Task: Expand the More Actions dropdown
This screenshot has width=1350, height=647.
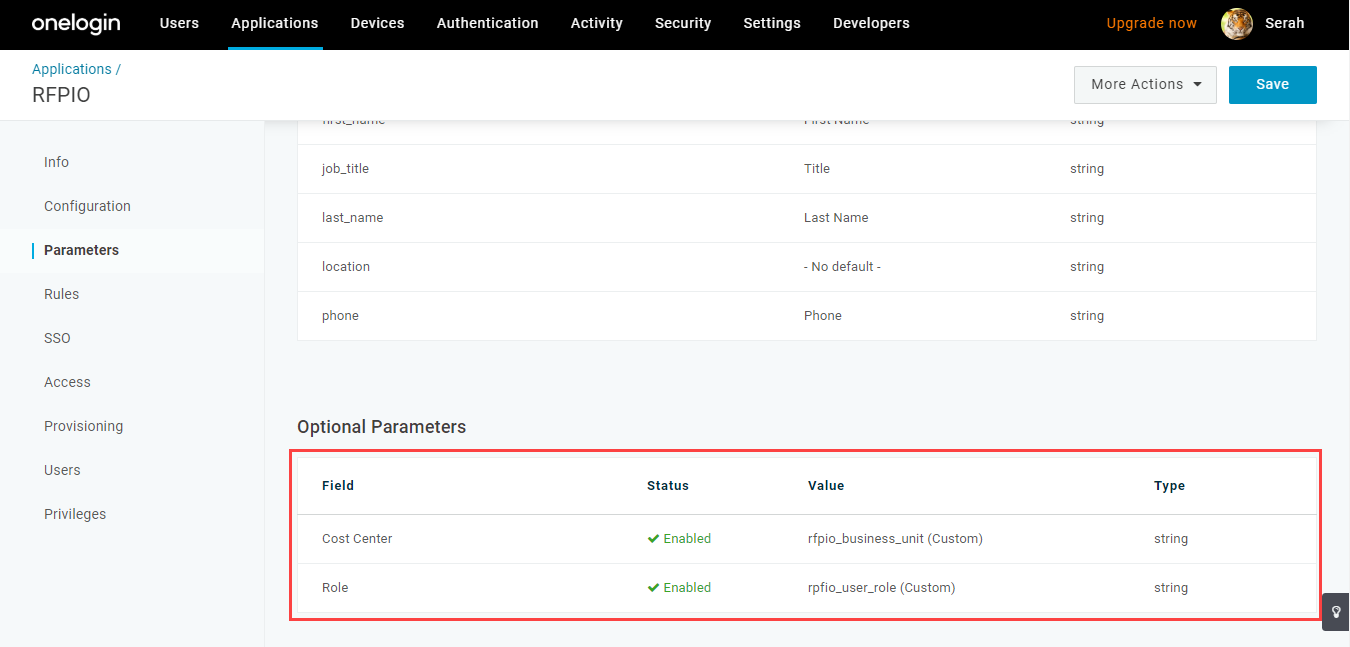Action: coord(1145,85)
